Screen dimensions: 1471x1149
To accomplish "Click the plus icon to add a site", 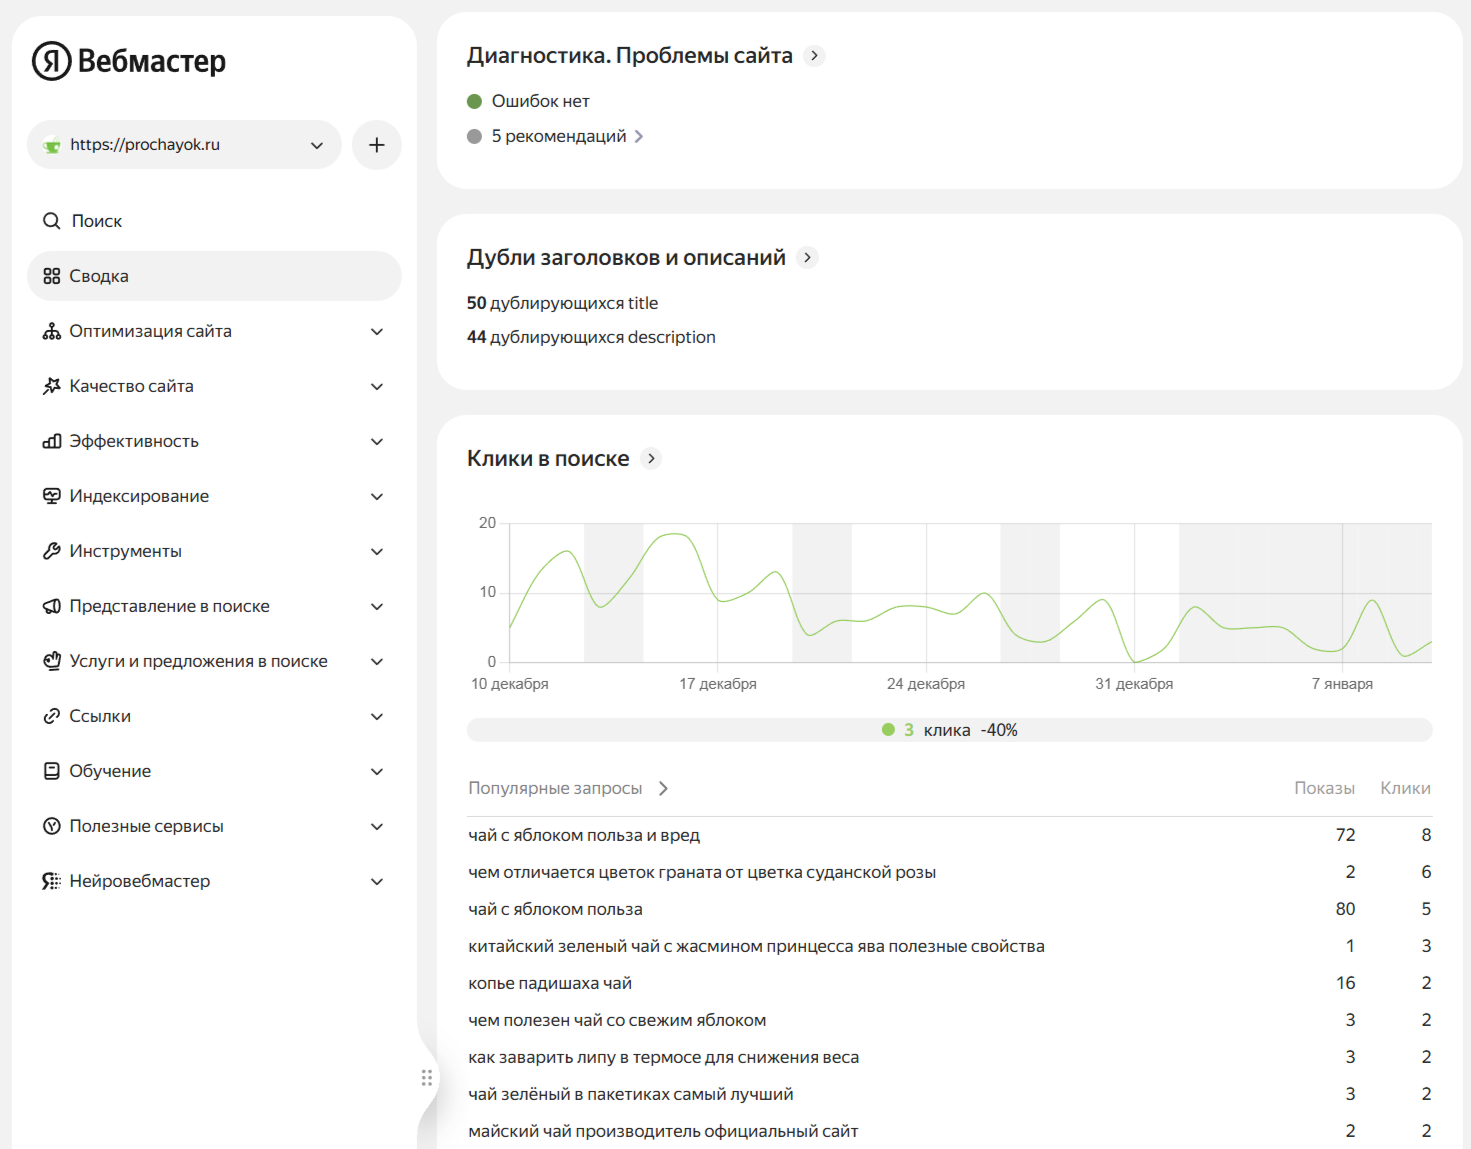I will coord(377,145).
